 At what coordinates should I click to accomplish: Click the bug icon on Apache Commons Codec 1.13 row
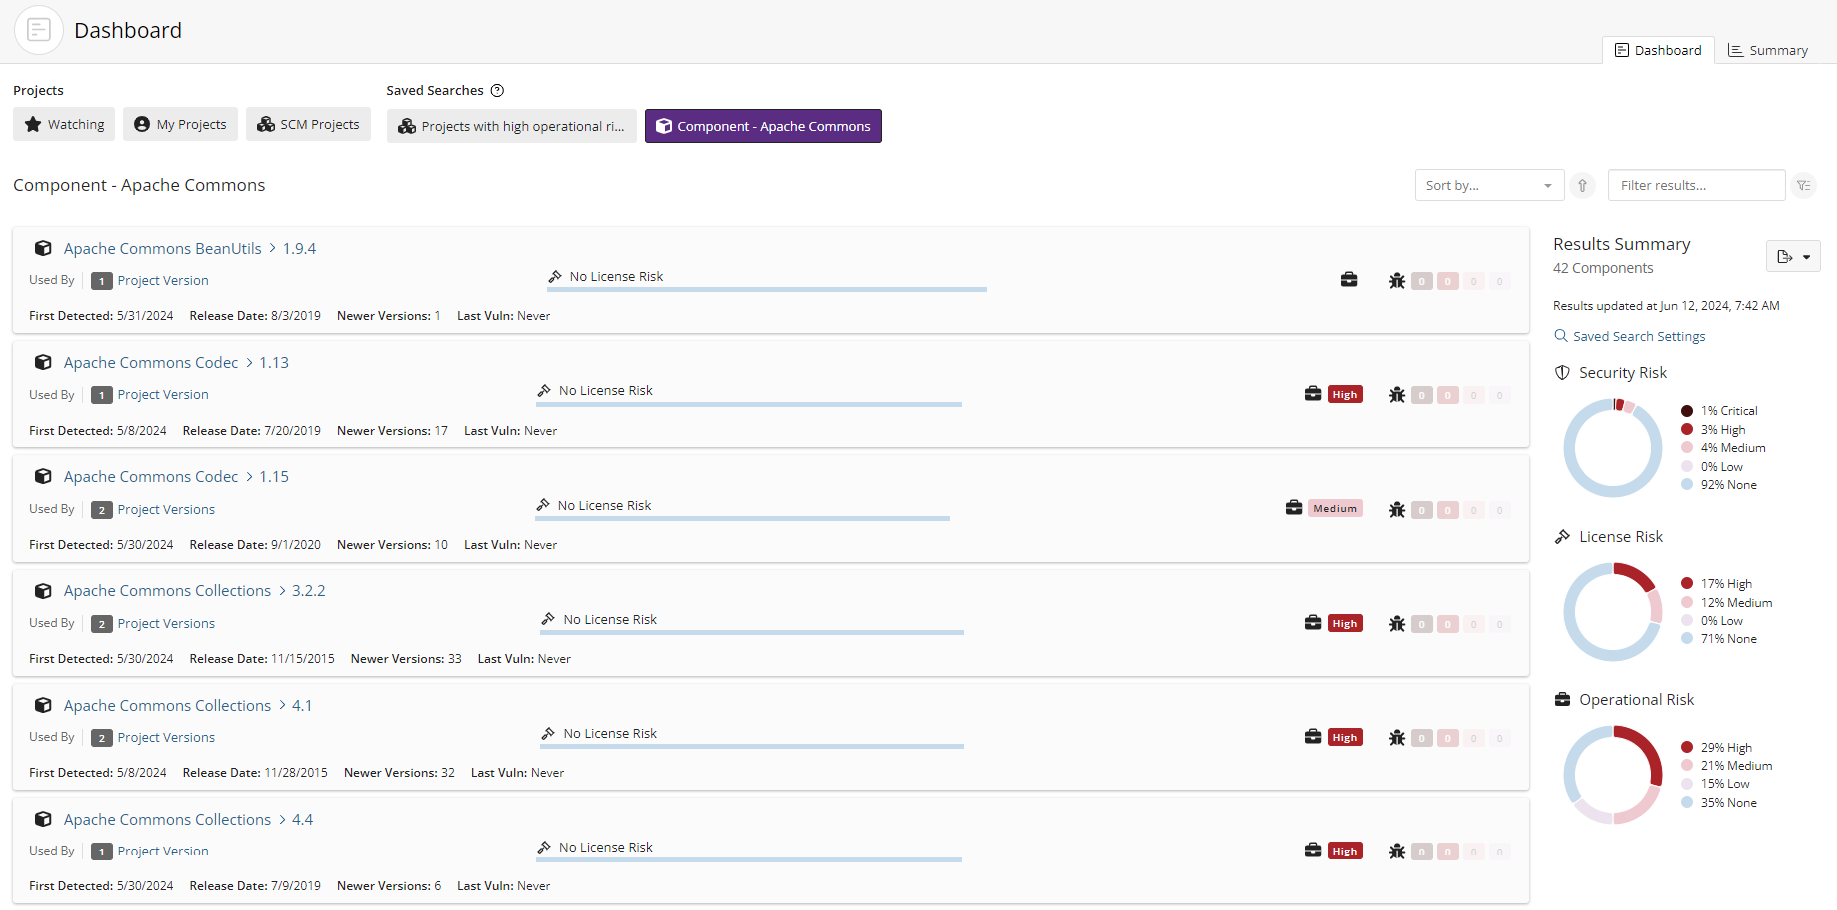1397,394
